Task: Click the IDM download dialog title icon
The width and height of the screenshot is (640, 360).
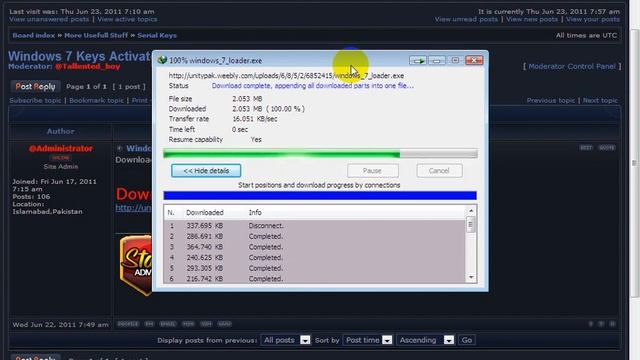Action: click(x=162, y=60)
